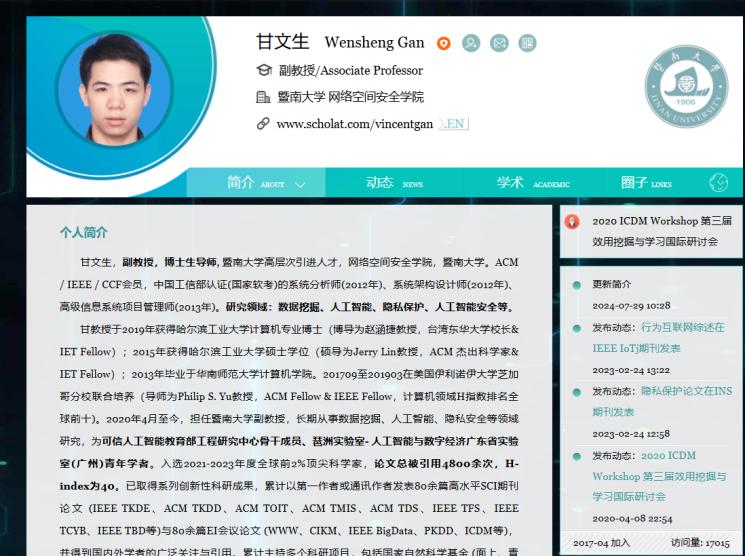745x556 pixels.
Task: Open the 简介 ABOUT tab
Action: 256,183
